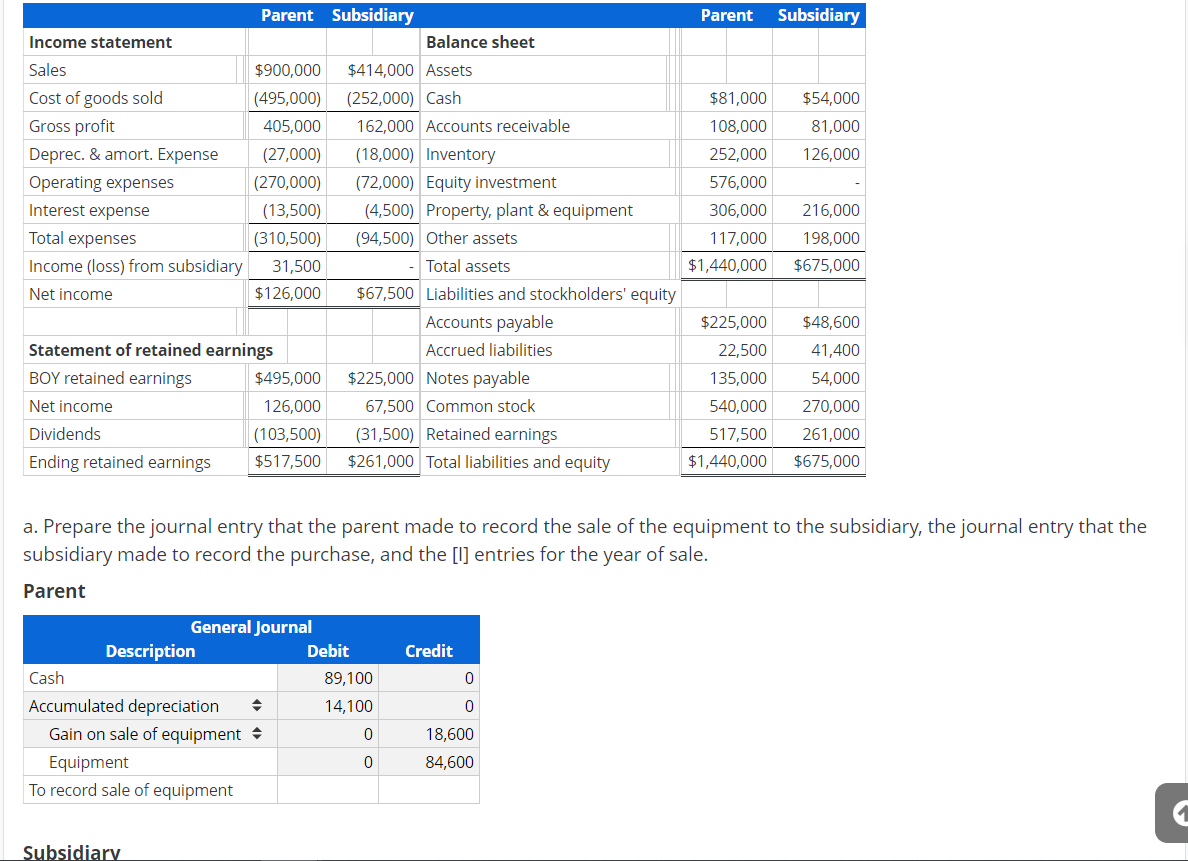
Task: Select Subsidiary Cash balance $54,000
Action: point(831,98)
